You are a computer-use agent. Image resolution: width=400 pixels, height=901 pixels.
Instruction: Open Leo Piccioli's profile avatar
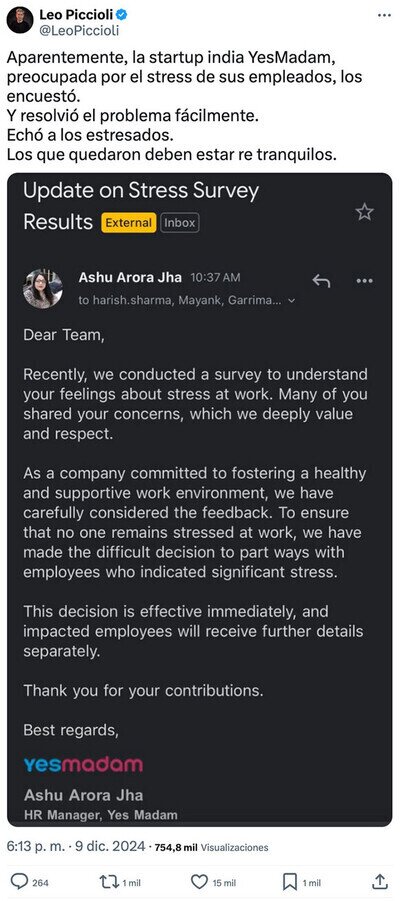click(20, 20)
